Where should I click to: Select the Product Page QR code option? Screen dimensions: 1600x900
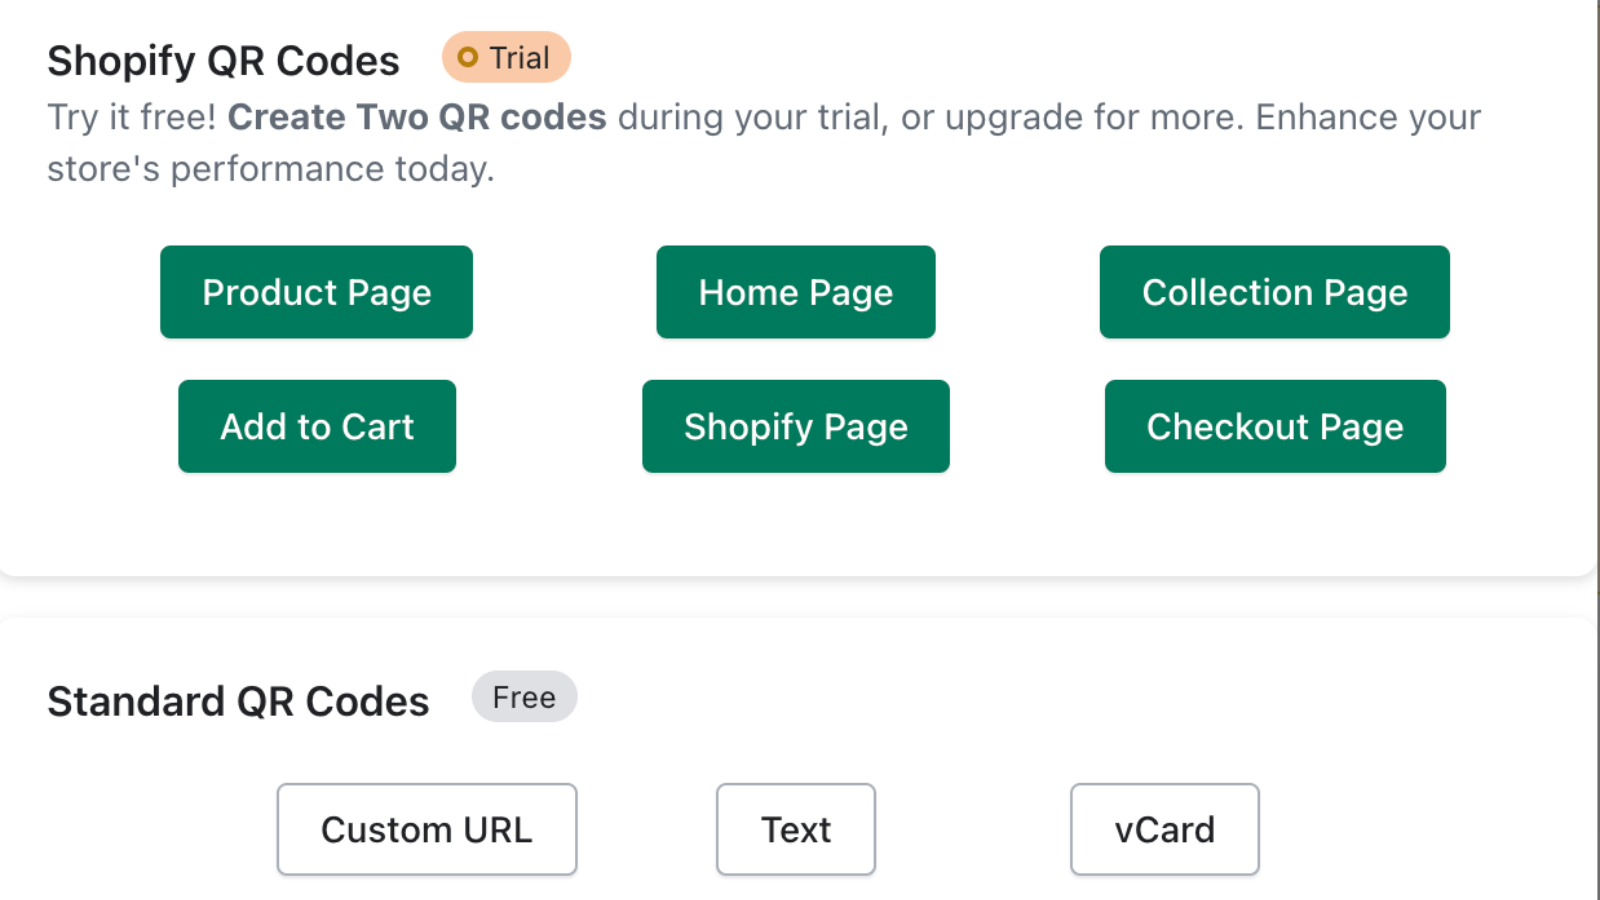316,292
